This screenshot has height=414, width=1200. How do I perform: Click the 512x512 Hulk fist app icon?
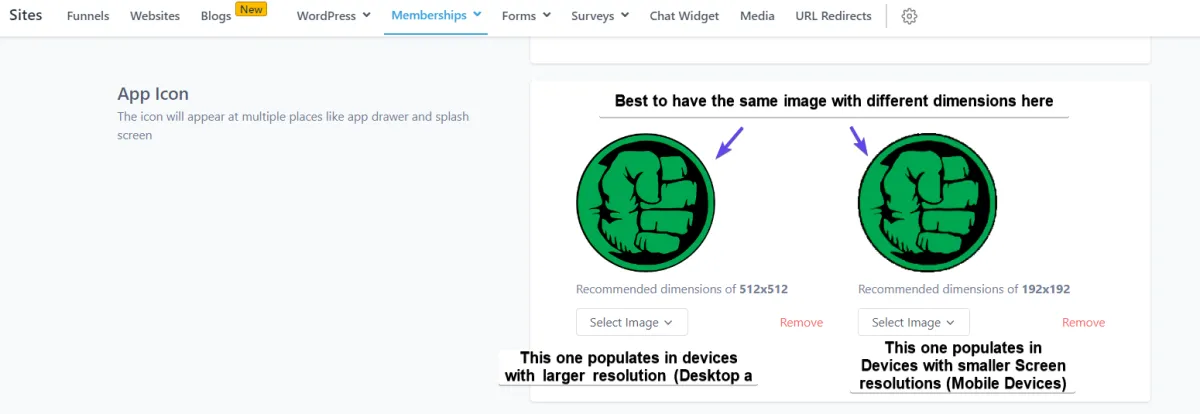pyautogui.click(x=646, y=203)
